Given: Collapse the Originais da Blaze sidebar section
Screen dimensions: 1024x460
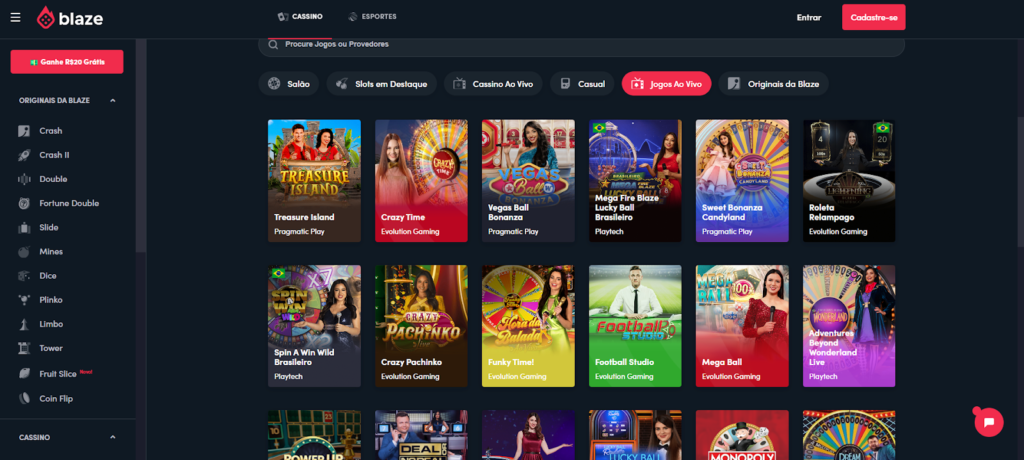Looking at the screenshot, I should point(112,101).
